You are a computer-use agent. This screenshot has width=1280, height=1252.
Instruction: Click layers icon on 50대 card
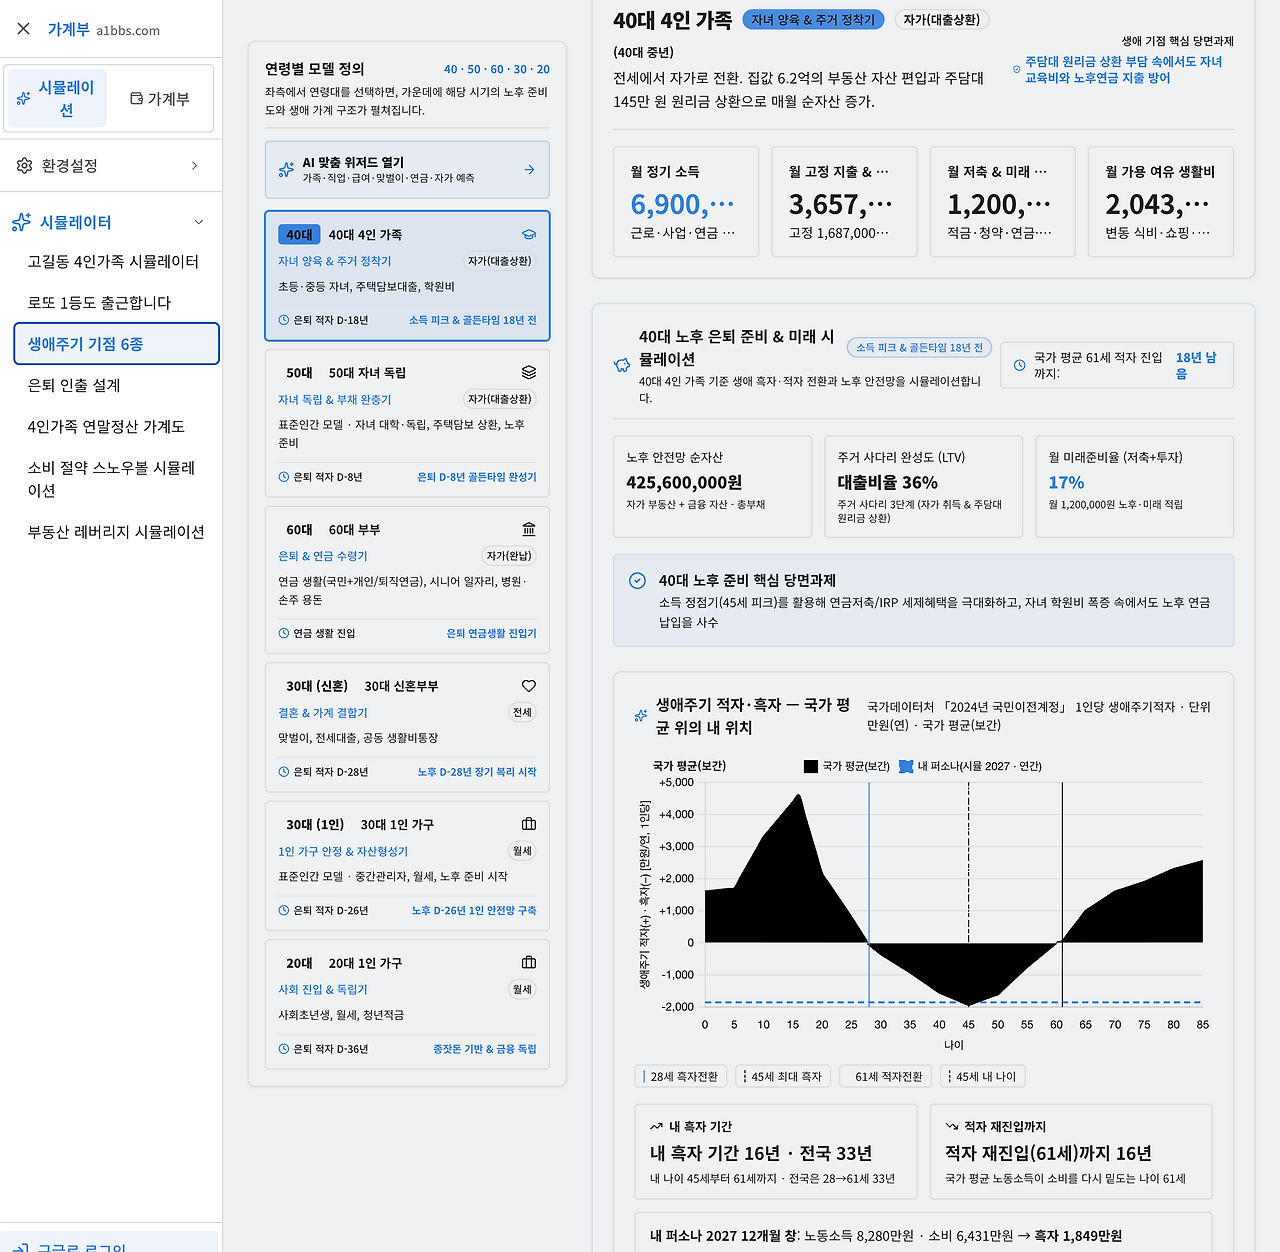pos(529,373)
